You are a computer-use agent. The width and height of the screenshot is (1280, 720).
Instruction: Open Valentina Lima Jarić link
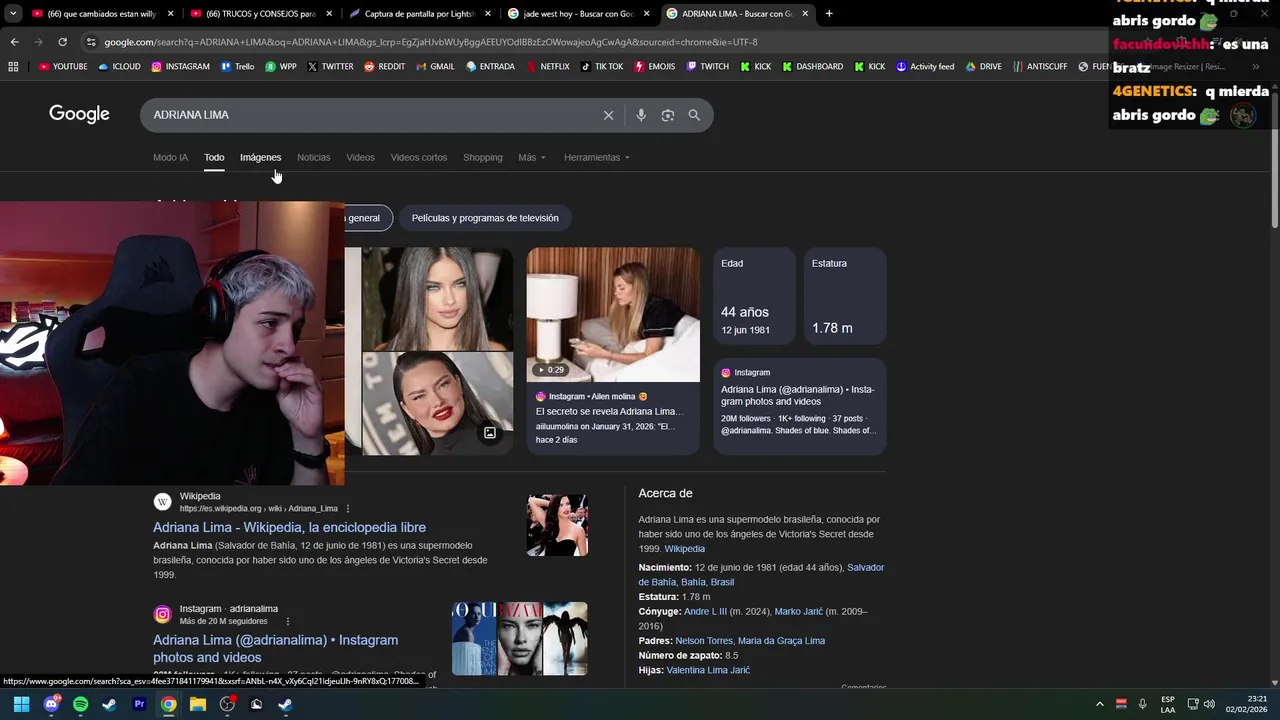[x=708, y=670]
